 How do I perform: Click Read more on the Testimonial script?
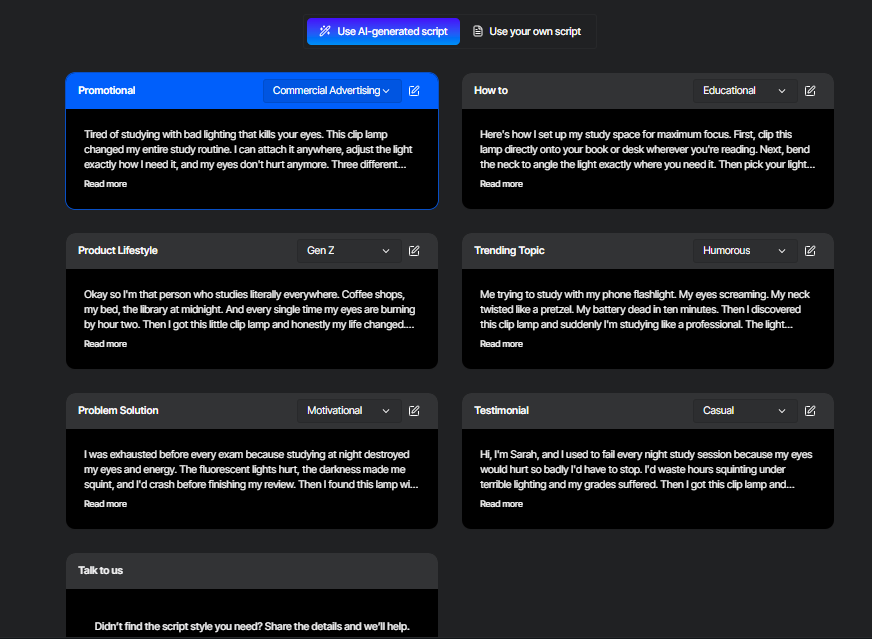point(501,504)
